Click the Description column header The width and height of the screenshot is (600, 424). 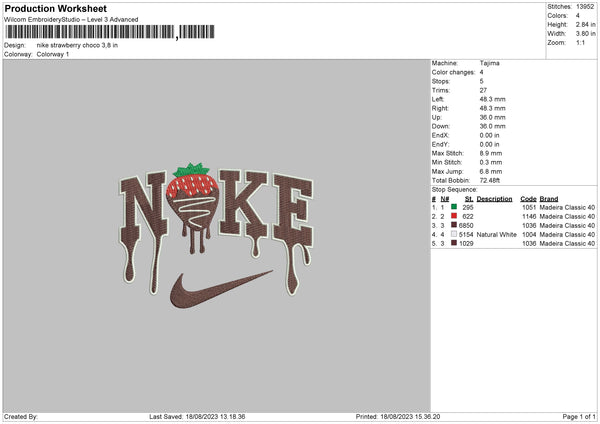[x=494, y=199]
